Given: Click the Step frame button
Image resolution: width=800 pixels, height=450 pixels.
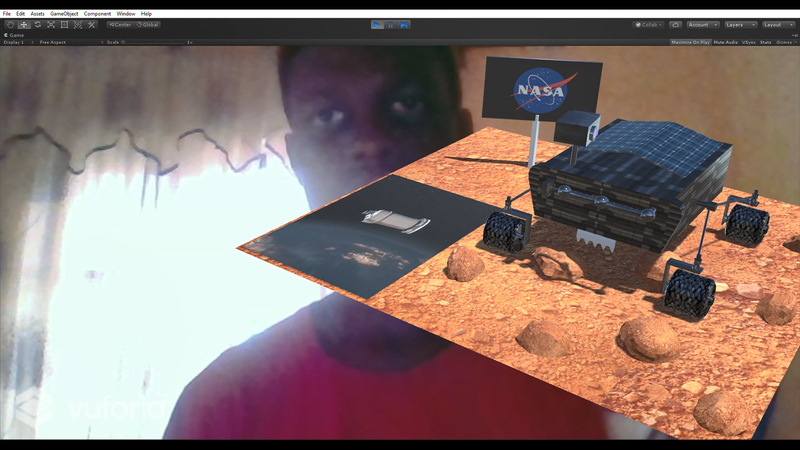Looking at the screenshot, I should pyautogui.click(x=404, y=24).
